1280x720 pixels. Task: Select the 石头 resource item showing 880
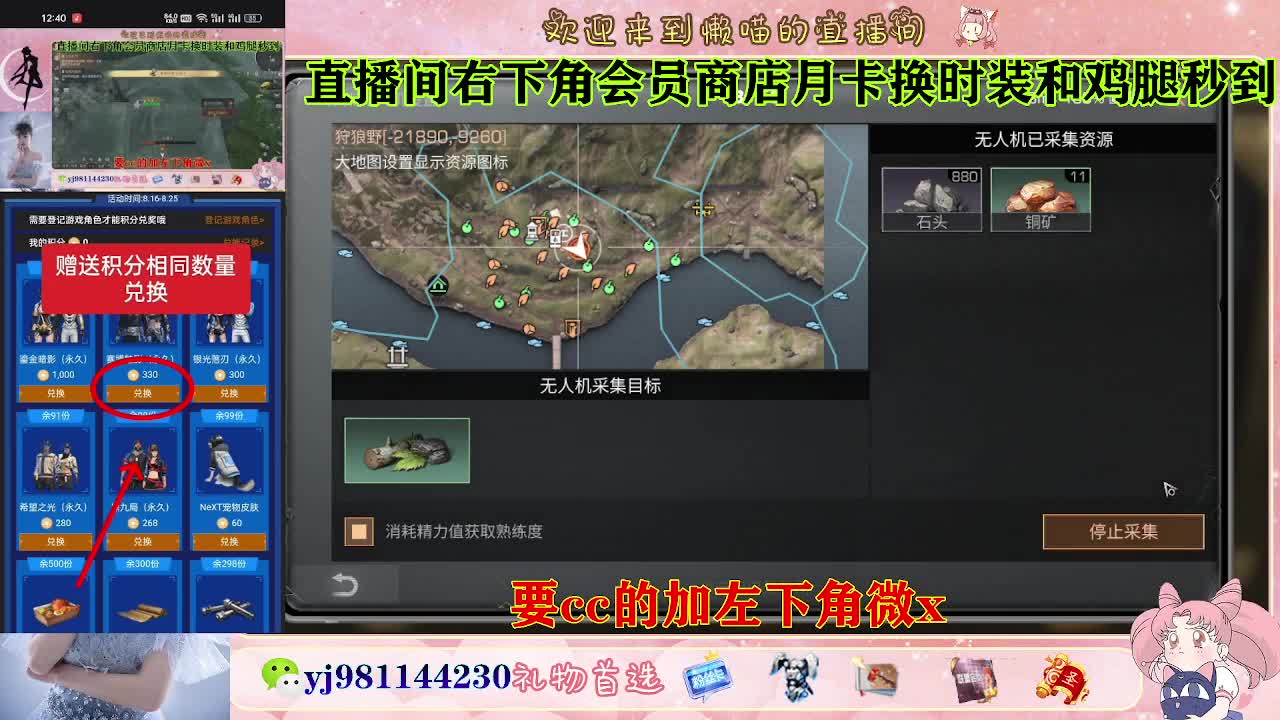click(x=931, y=200)
